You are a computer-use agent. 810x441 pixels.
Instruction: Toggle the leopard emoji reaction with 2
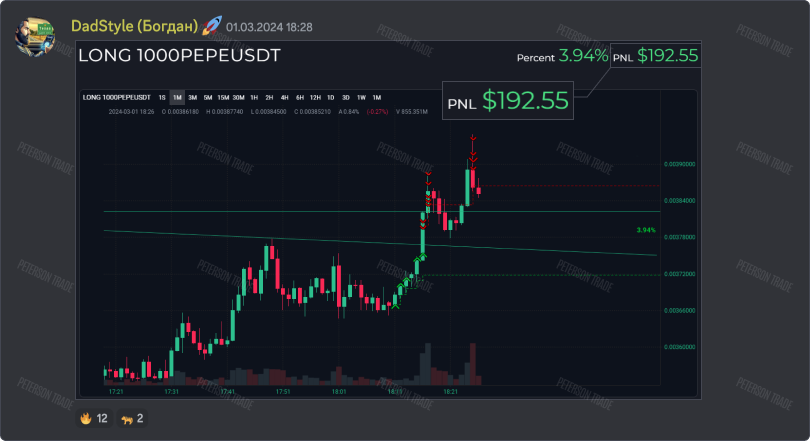(x=133, y=418)
